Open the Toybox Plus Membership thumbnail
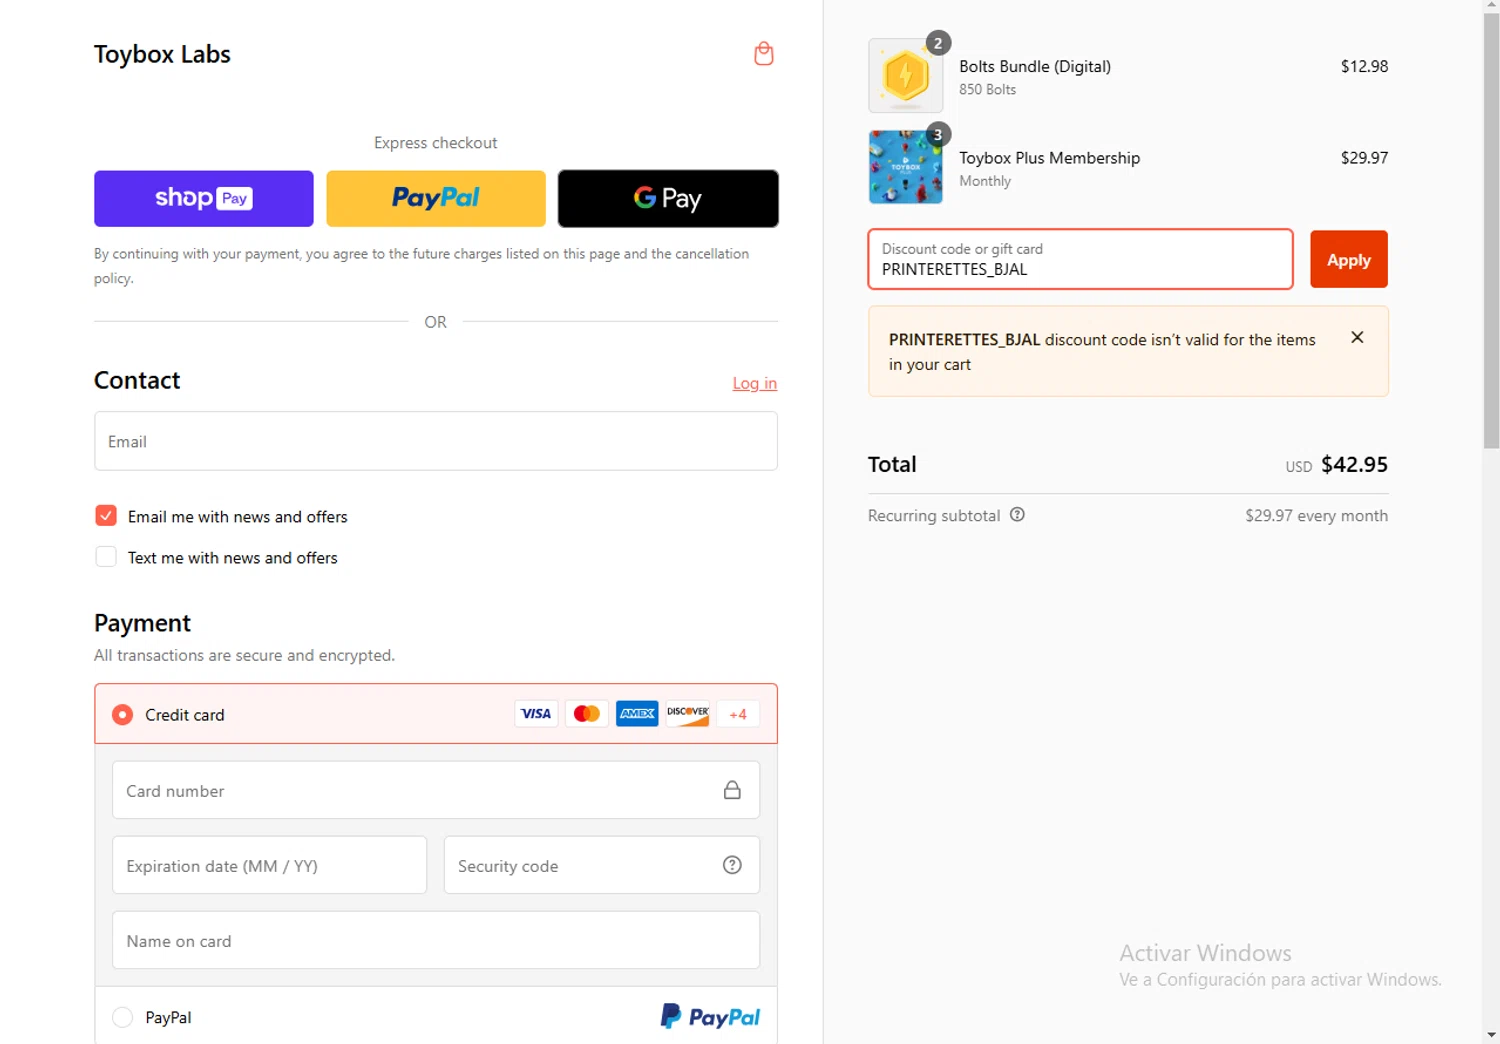This screenshot has width=1500, height=1044. click(x=906, y=167)
